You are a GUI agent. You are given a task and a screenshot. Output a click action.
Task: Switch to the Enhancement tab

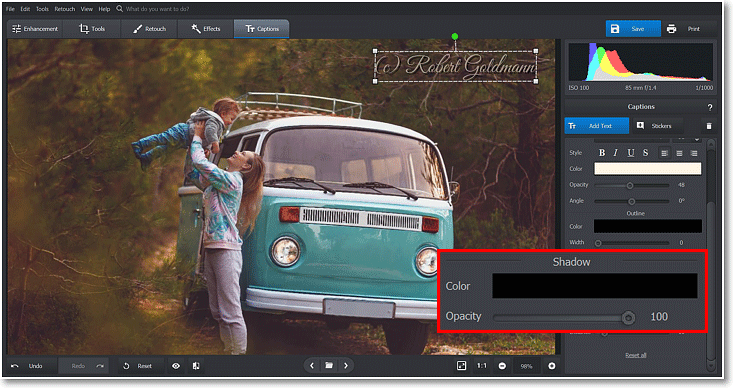click(35, 29)
